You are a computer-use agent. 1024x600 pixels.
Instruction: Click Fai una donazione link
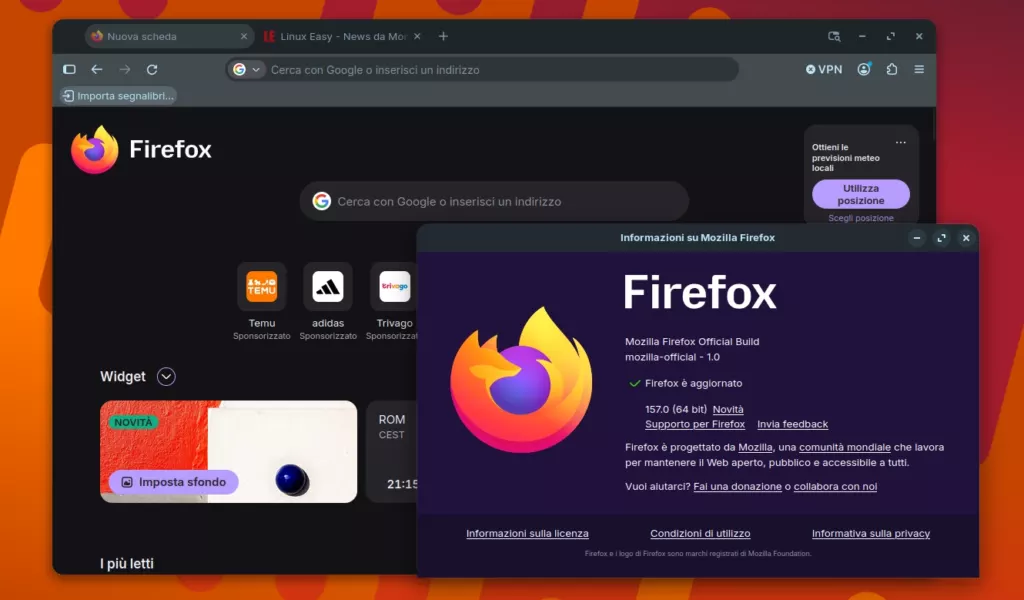[x=737, y=486]
